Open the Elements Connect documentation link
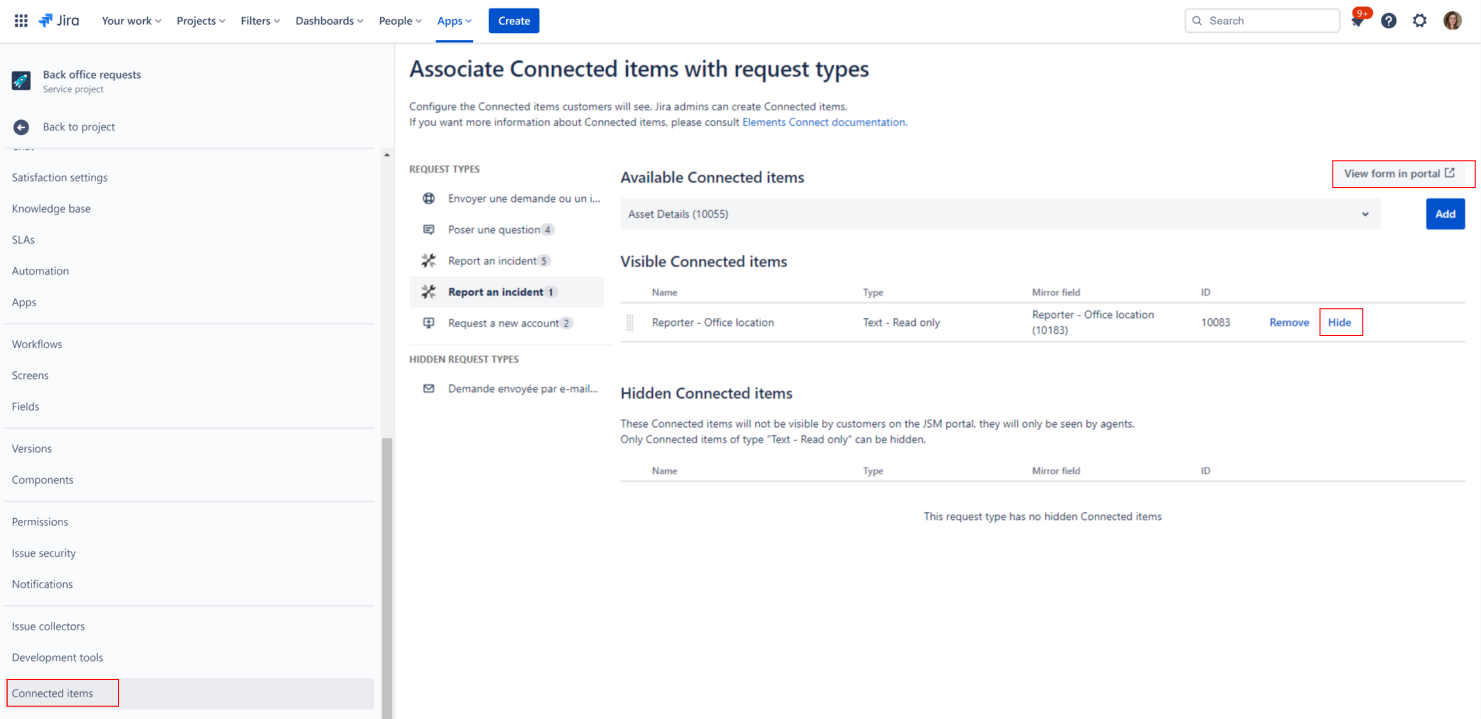 click(x=824, y=122)
